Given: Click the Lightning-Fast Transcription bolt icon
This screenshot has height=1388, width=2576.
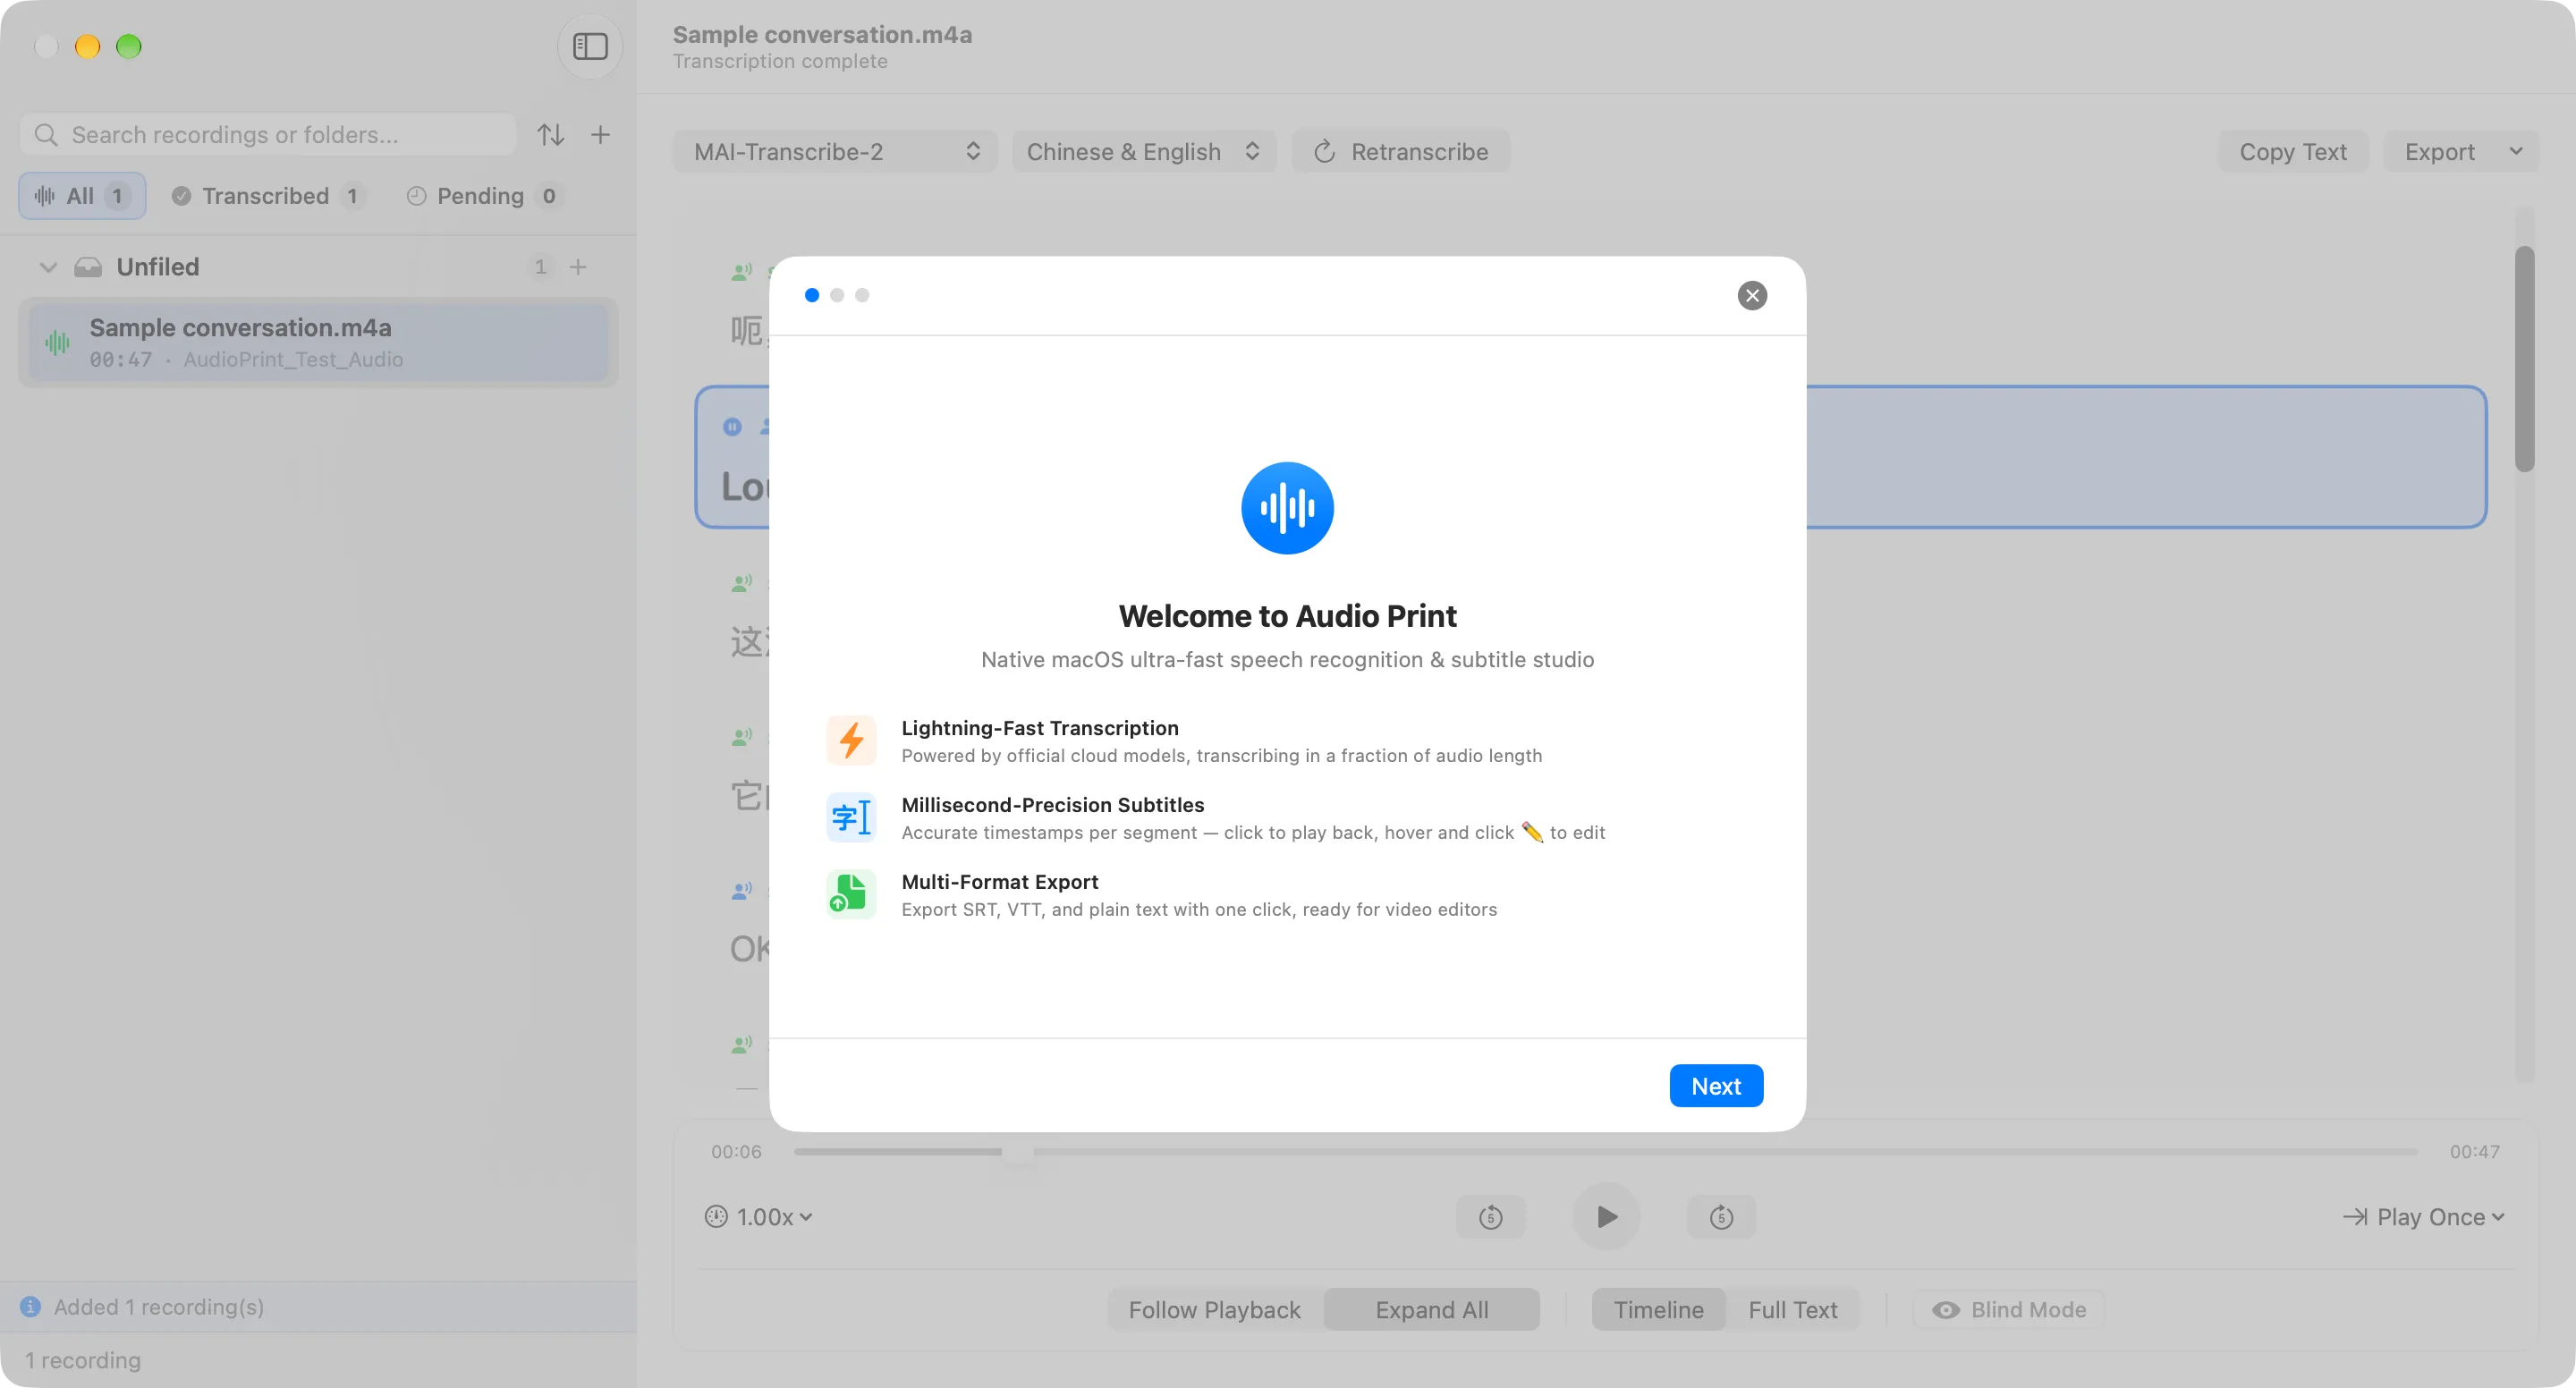Looking at the screenshot, I should click(851, 741).
